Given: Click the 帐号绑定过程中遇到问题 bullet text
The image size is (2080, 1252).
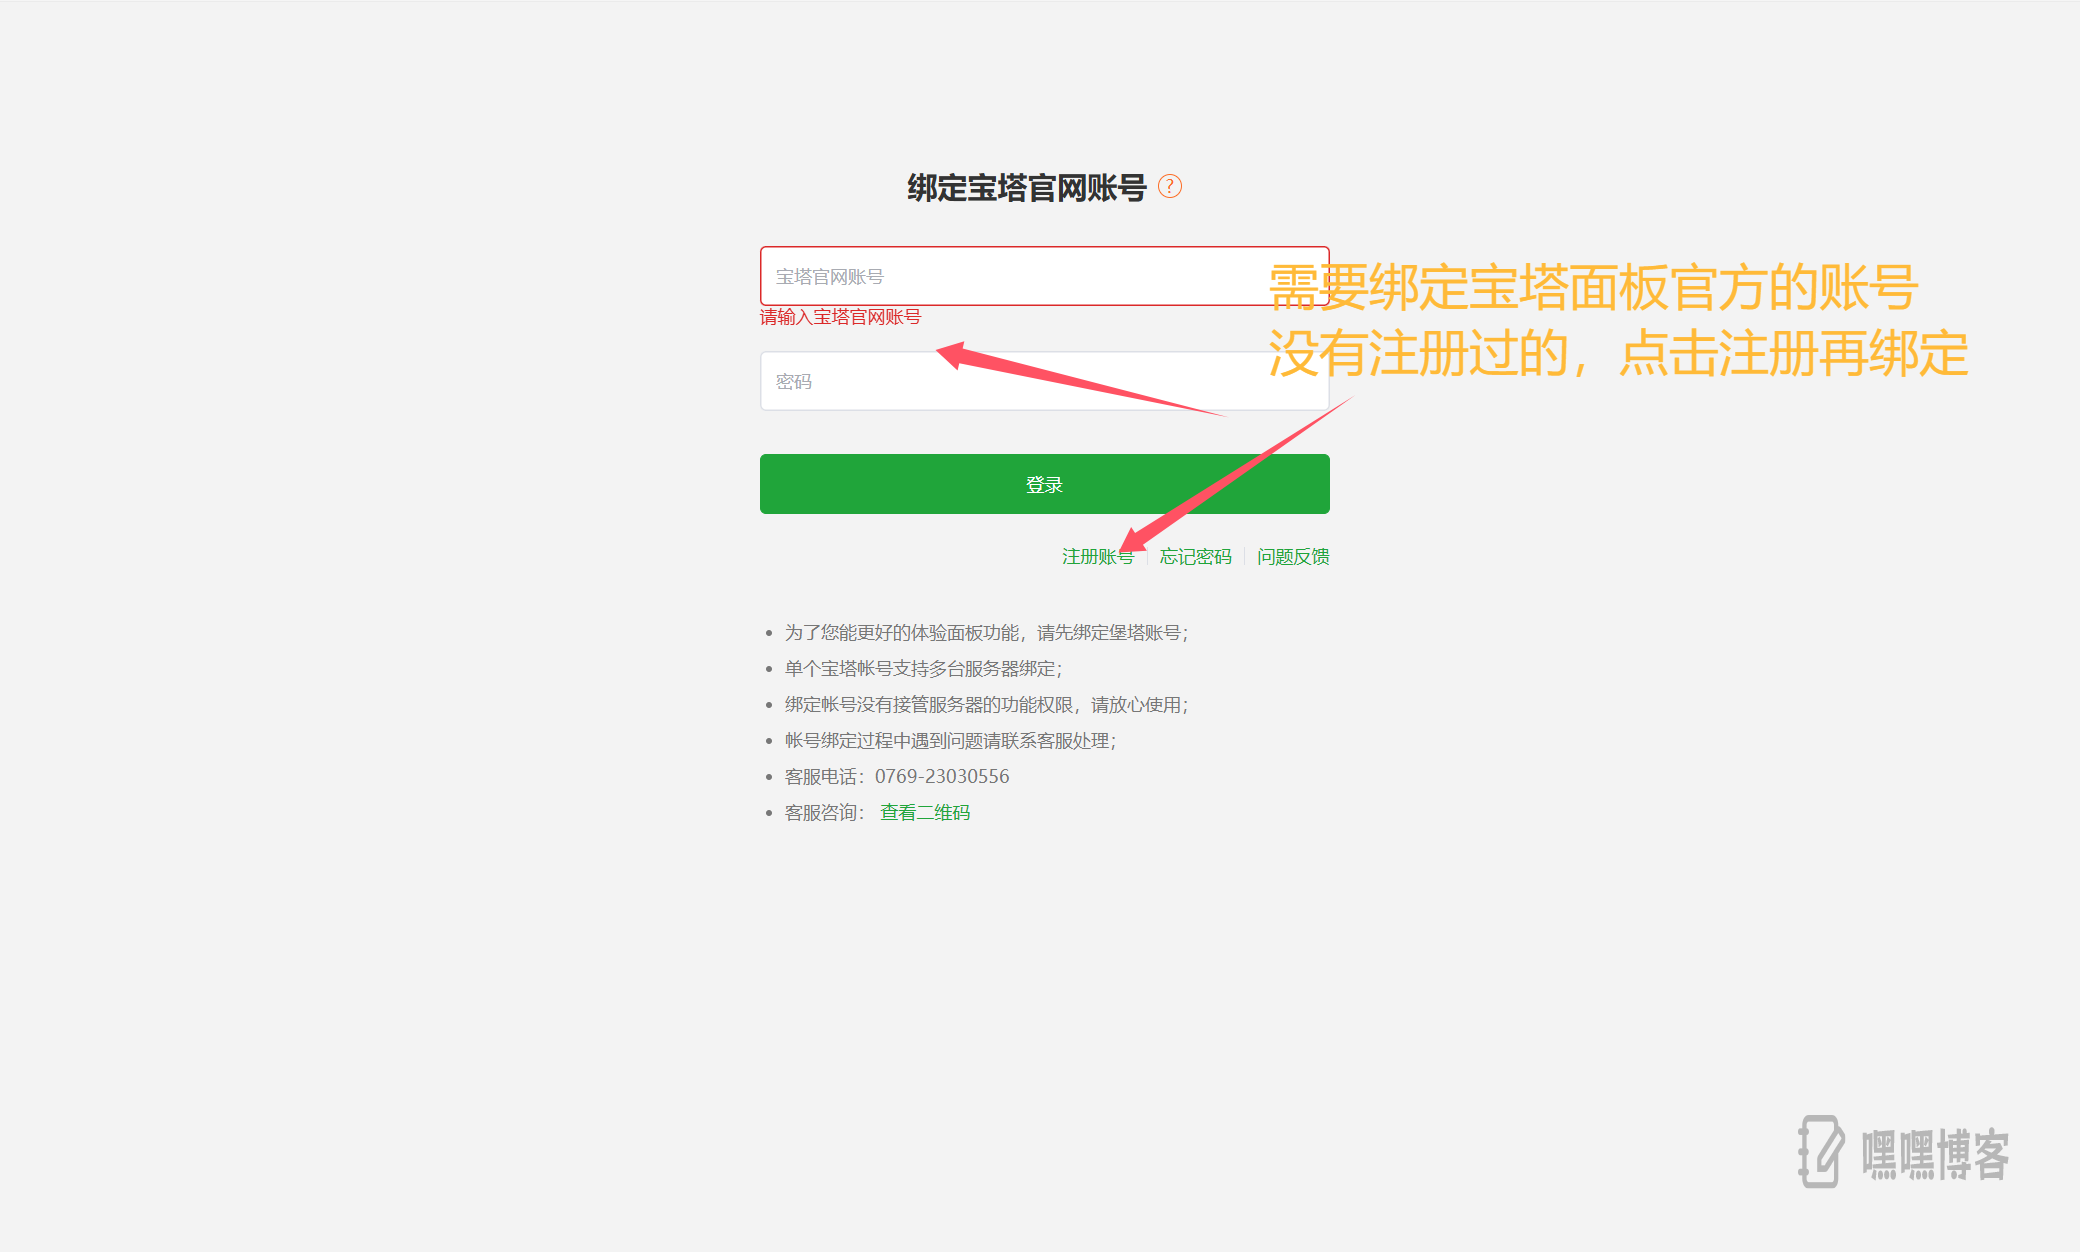Looking at the screenshot, I should tap(949, 741).
